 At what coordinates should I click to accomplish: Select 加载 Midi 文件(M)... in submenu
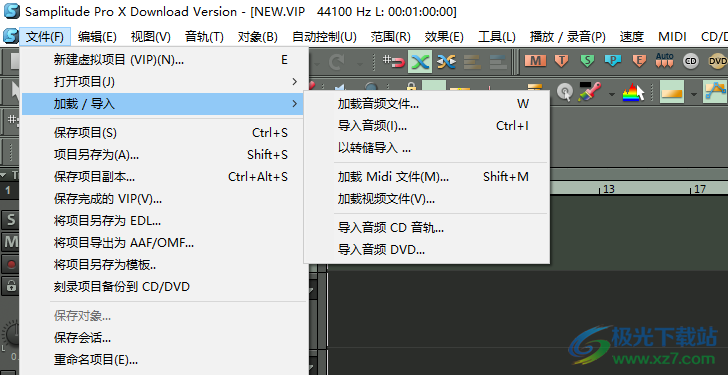(427, 176)
